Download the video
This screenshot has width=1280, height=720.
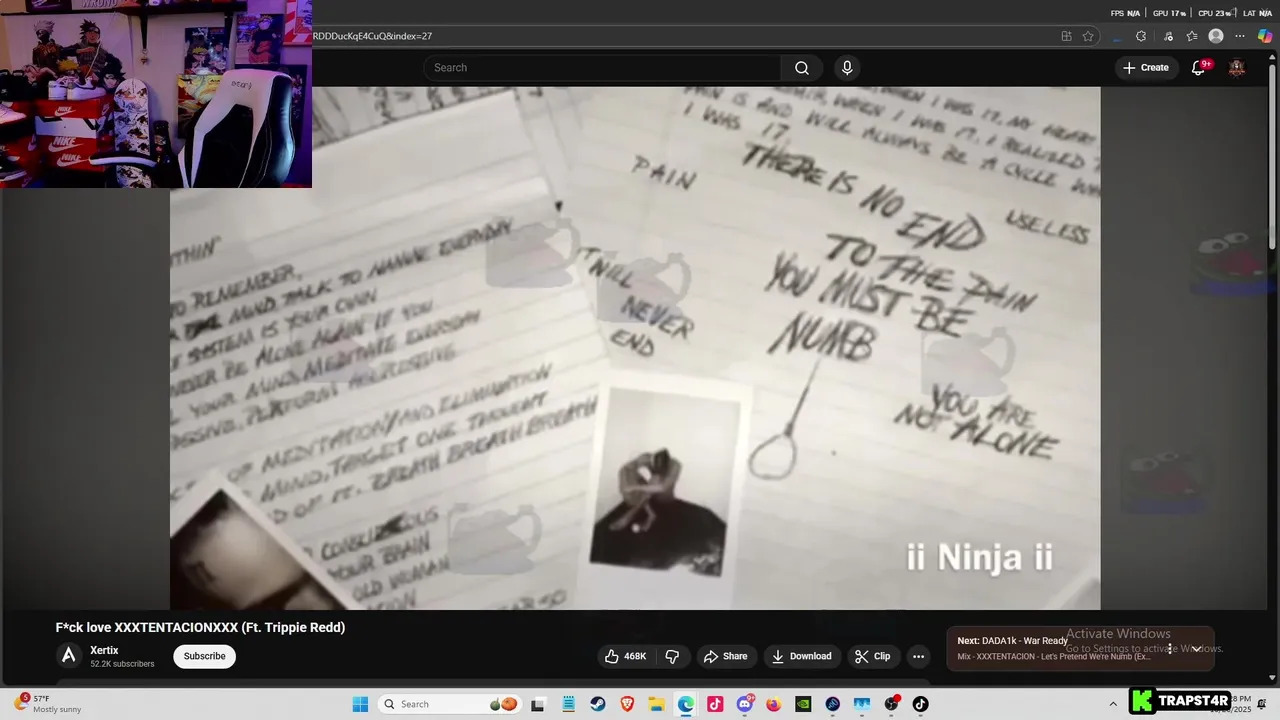click(x=801, y=656)
